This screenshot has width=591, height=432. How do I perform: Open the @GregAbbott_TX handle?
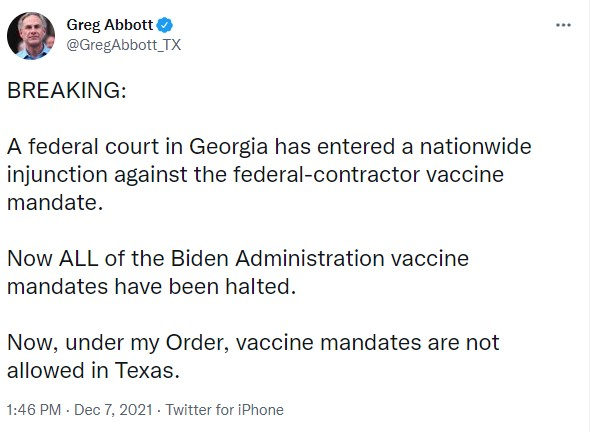pyautogui.click(x=124, y=45)
